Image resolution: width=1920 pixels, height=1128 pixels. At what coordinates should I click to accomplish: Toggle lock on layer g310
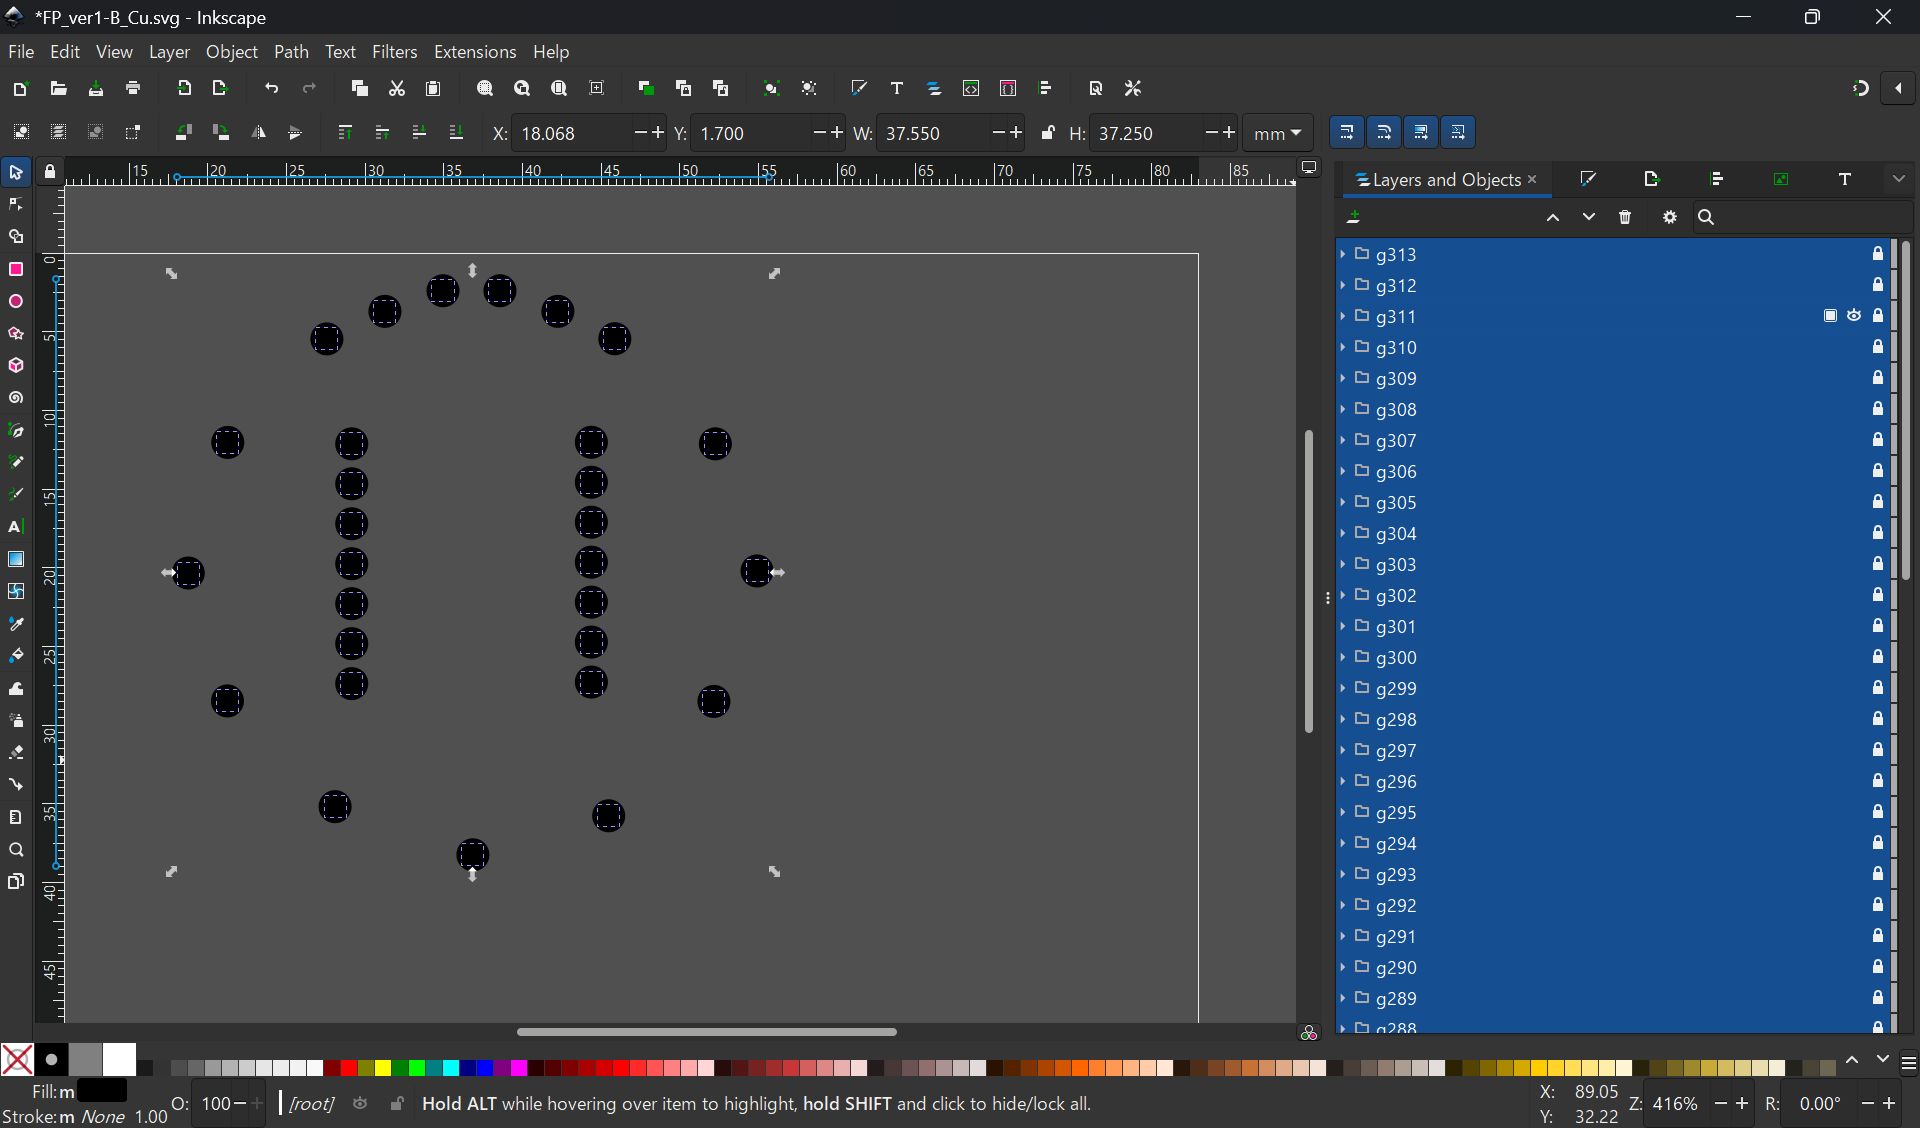click(1878, 347)
